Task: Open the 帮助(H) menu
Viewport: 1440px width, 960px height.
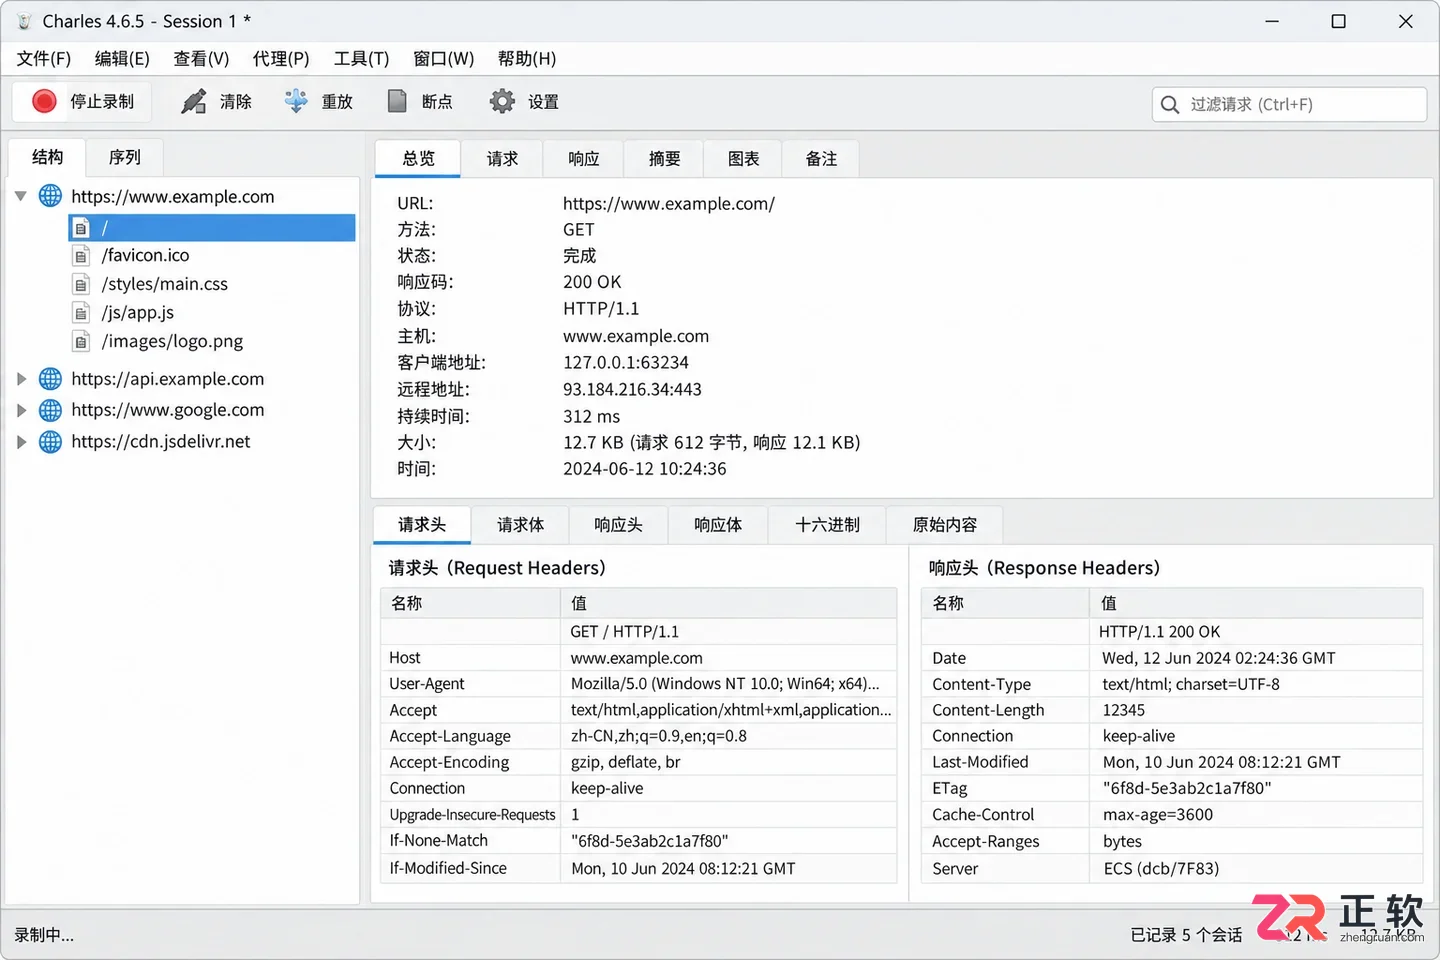Action: pyautogui.click(x=527, y=59)
